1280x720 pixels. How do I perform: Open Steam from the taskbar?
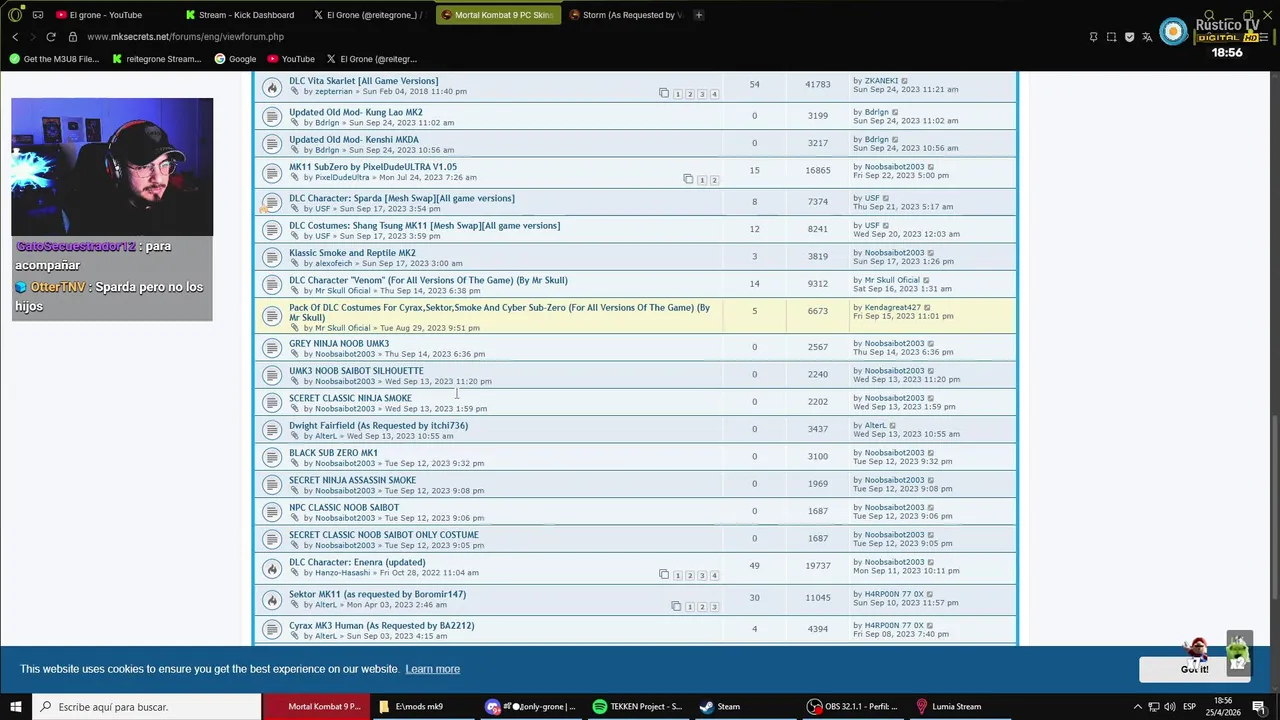[x=720, y=707]
